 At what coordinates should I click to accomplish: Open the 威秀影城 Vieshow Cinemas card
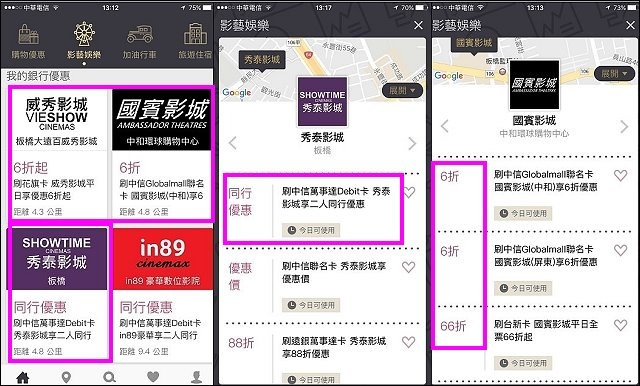[x=58, y=154]
